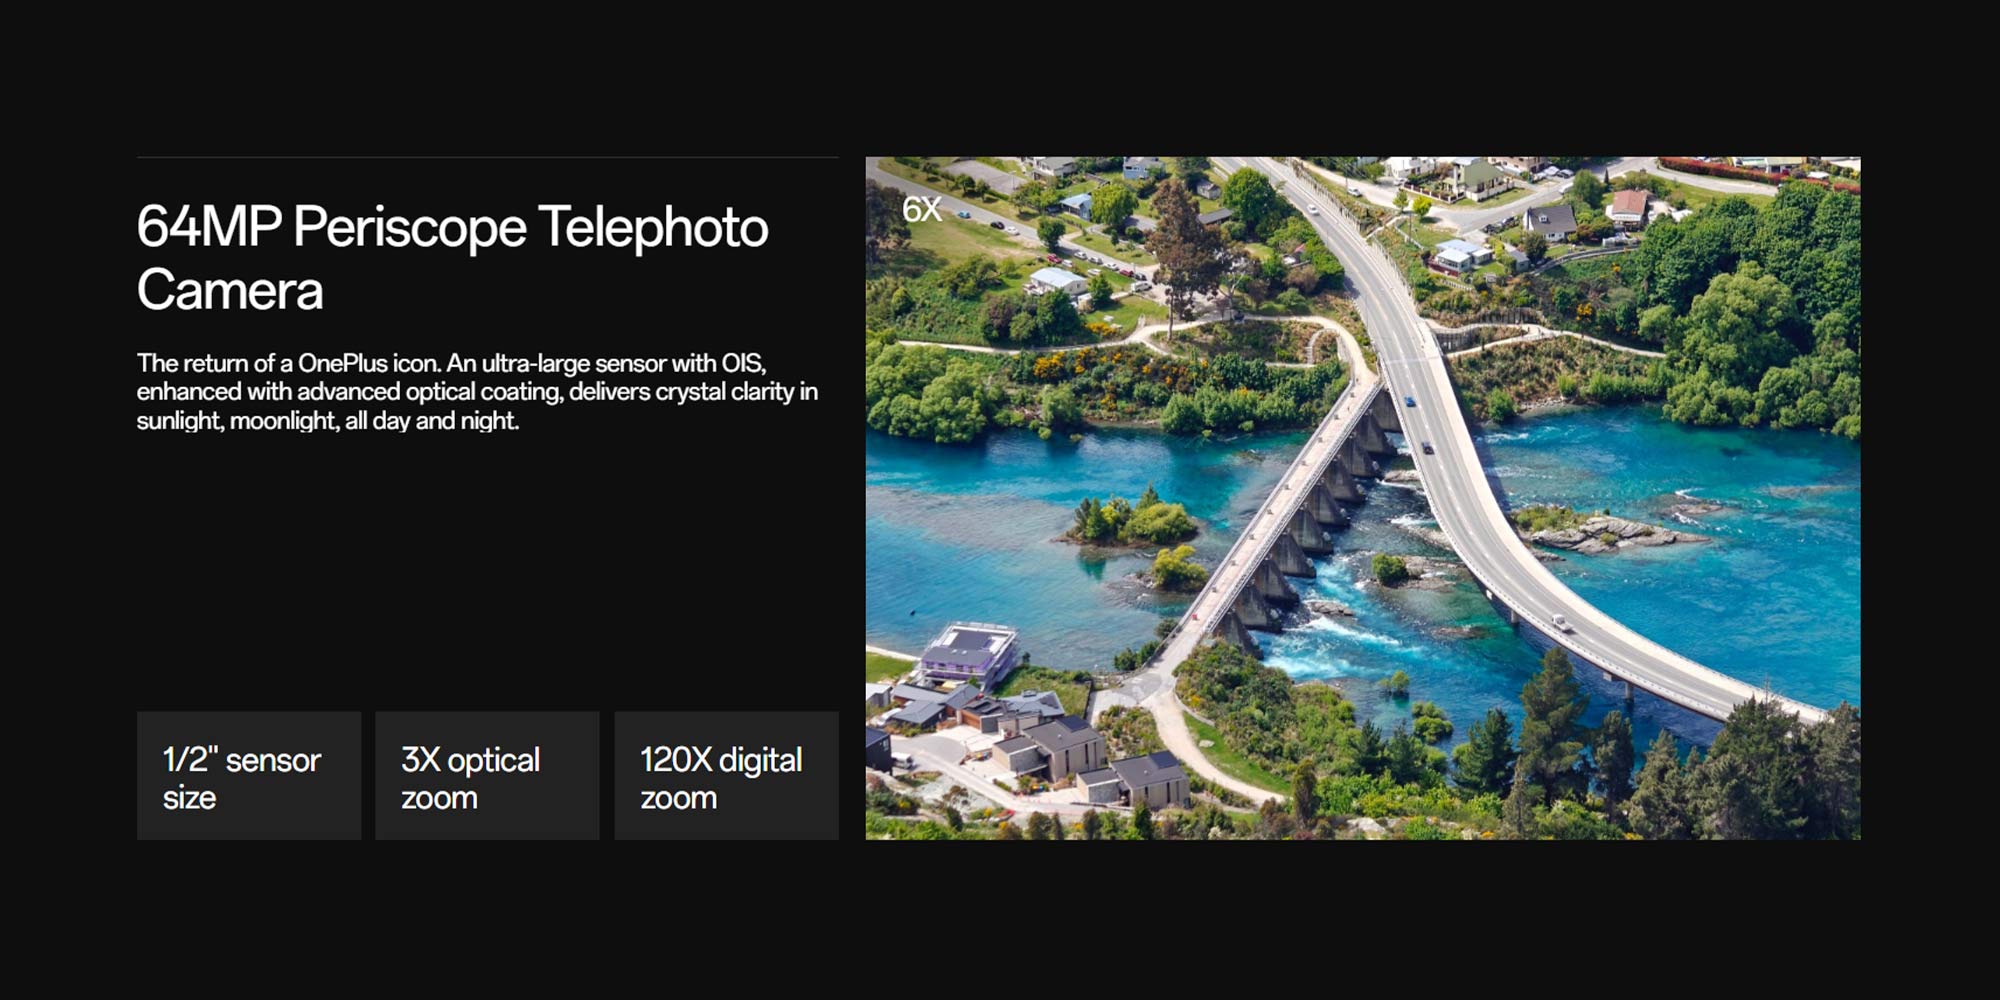Click the red-roofed house in photo

(x=1629, y=207)
